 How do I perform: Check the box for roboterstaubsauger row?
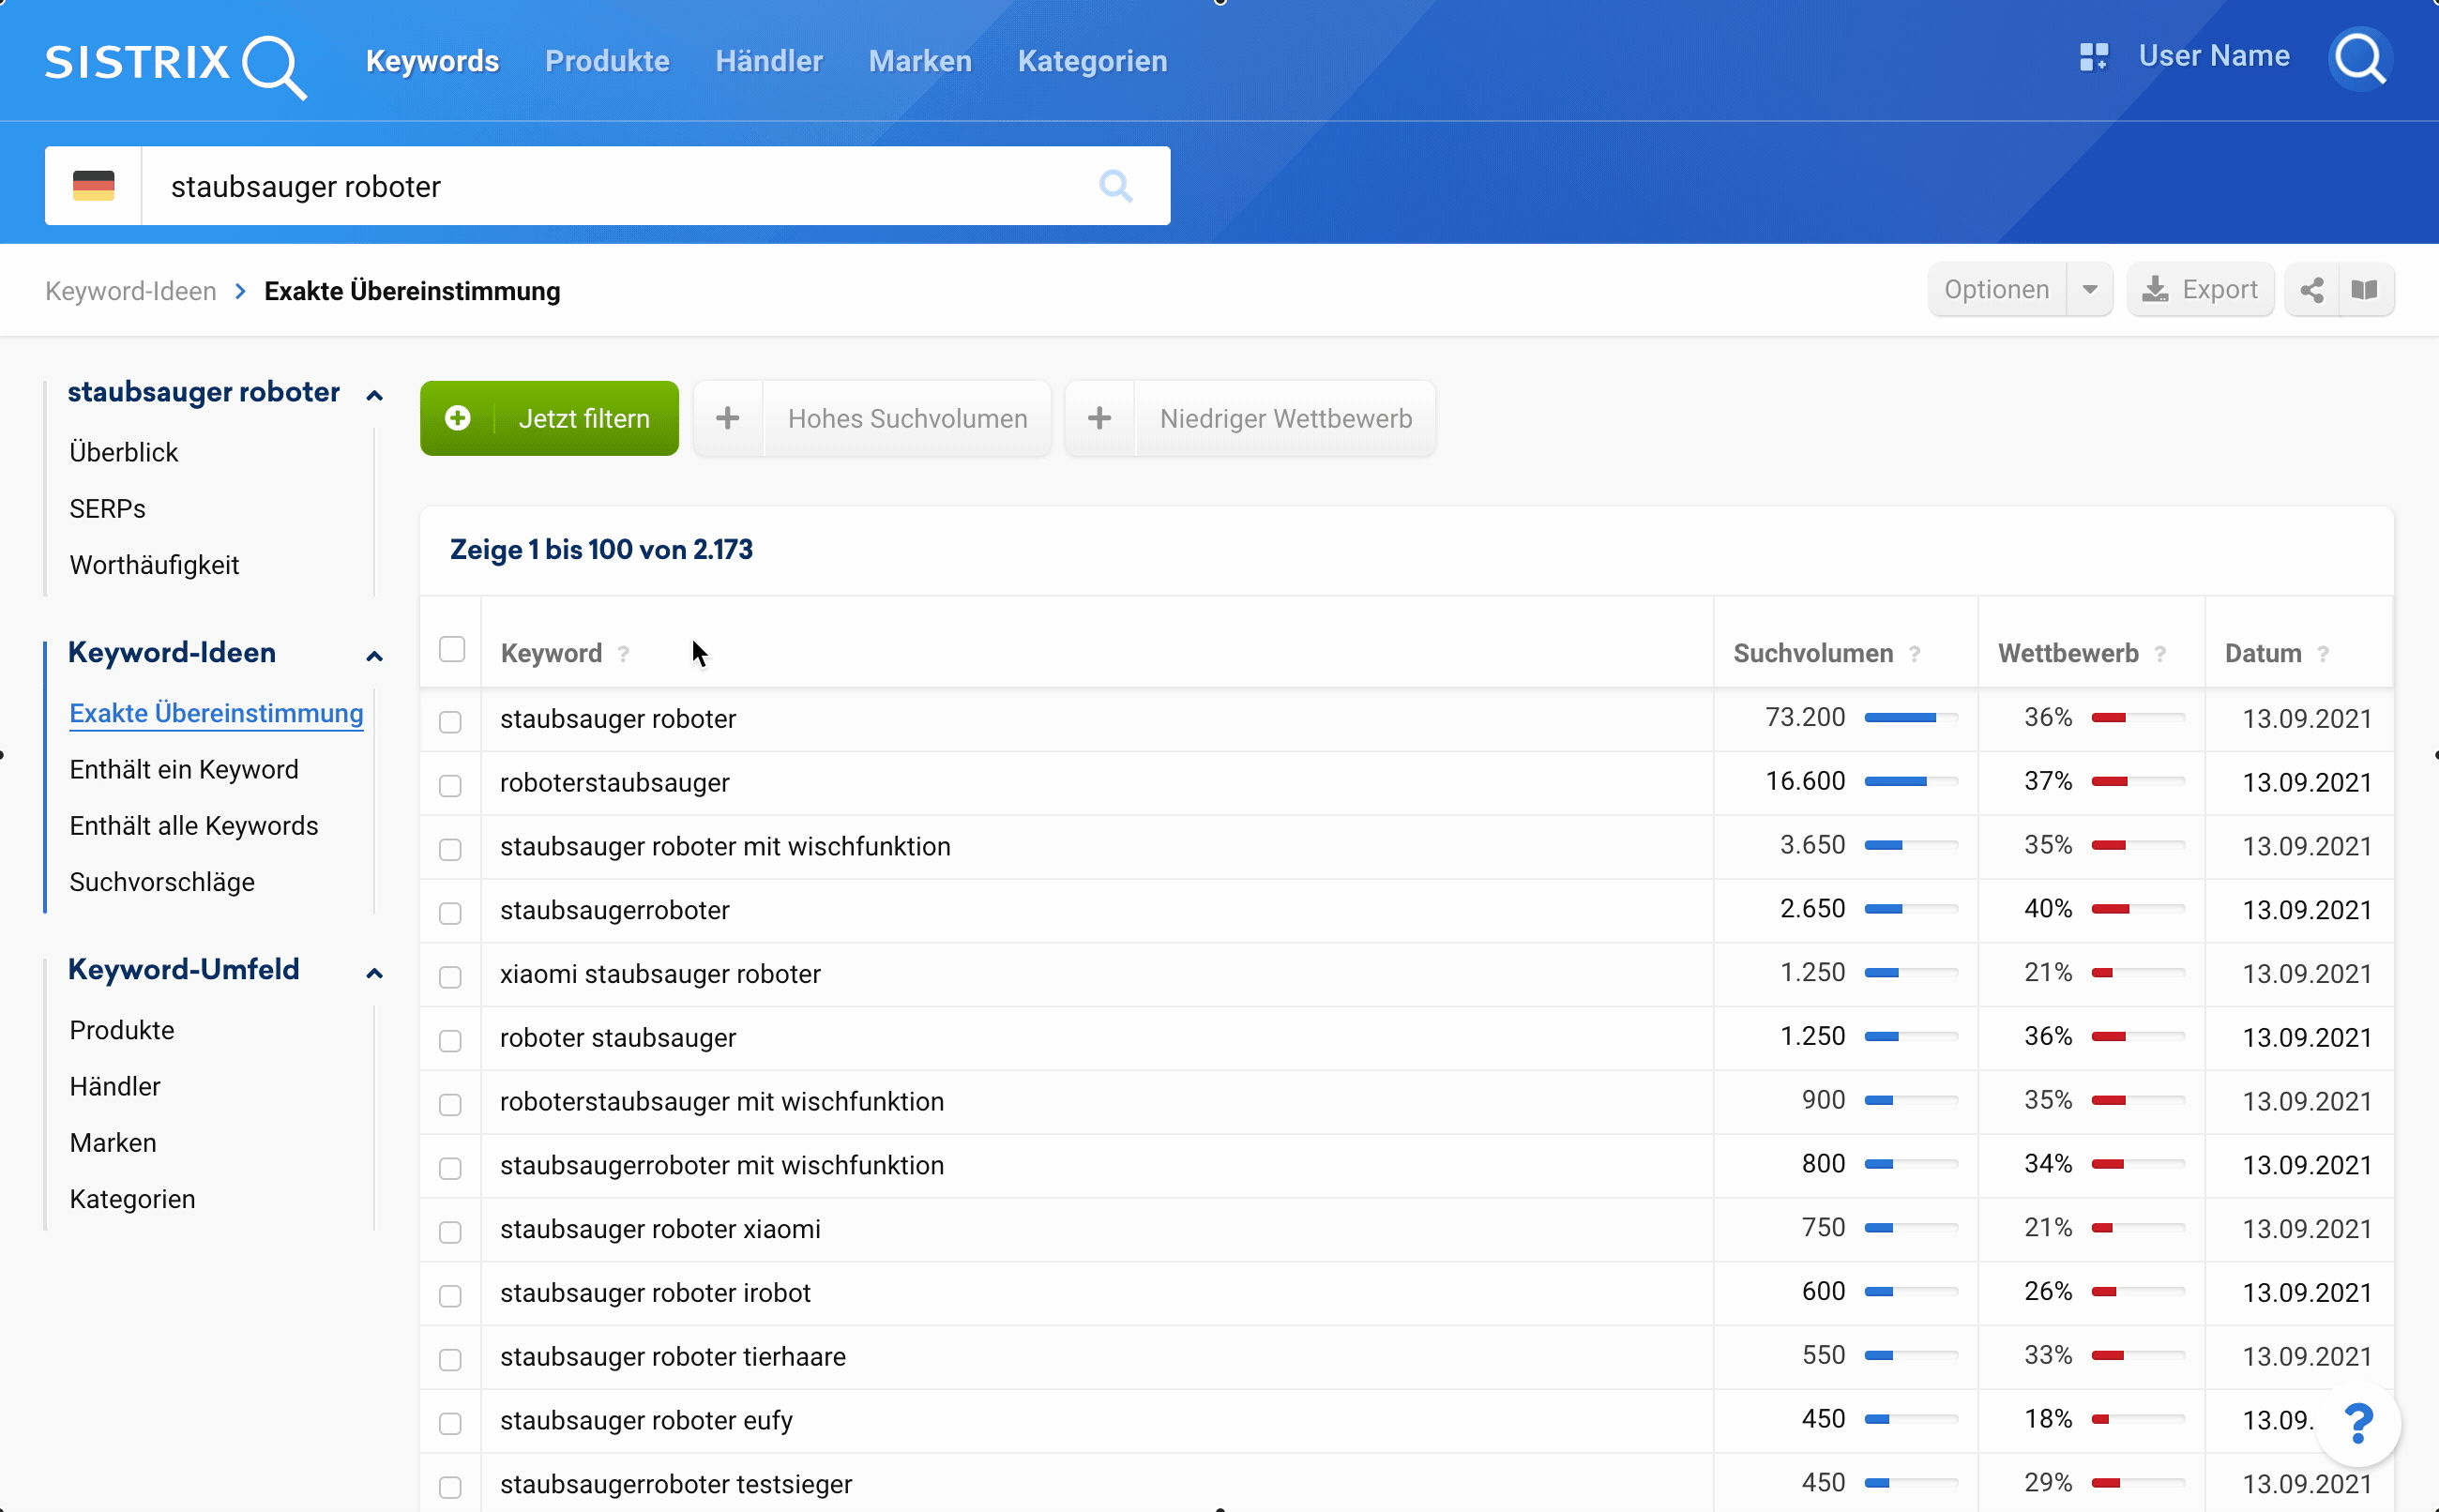pos(450,785)
